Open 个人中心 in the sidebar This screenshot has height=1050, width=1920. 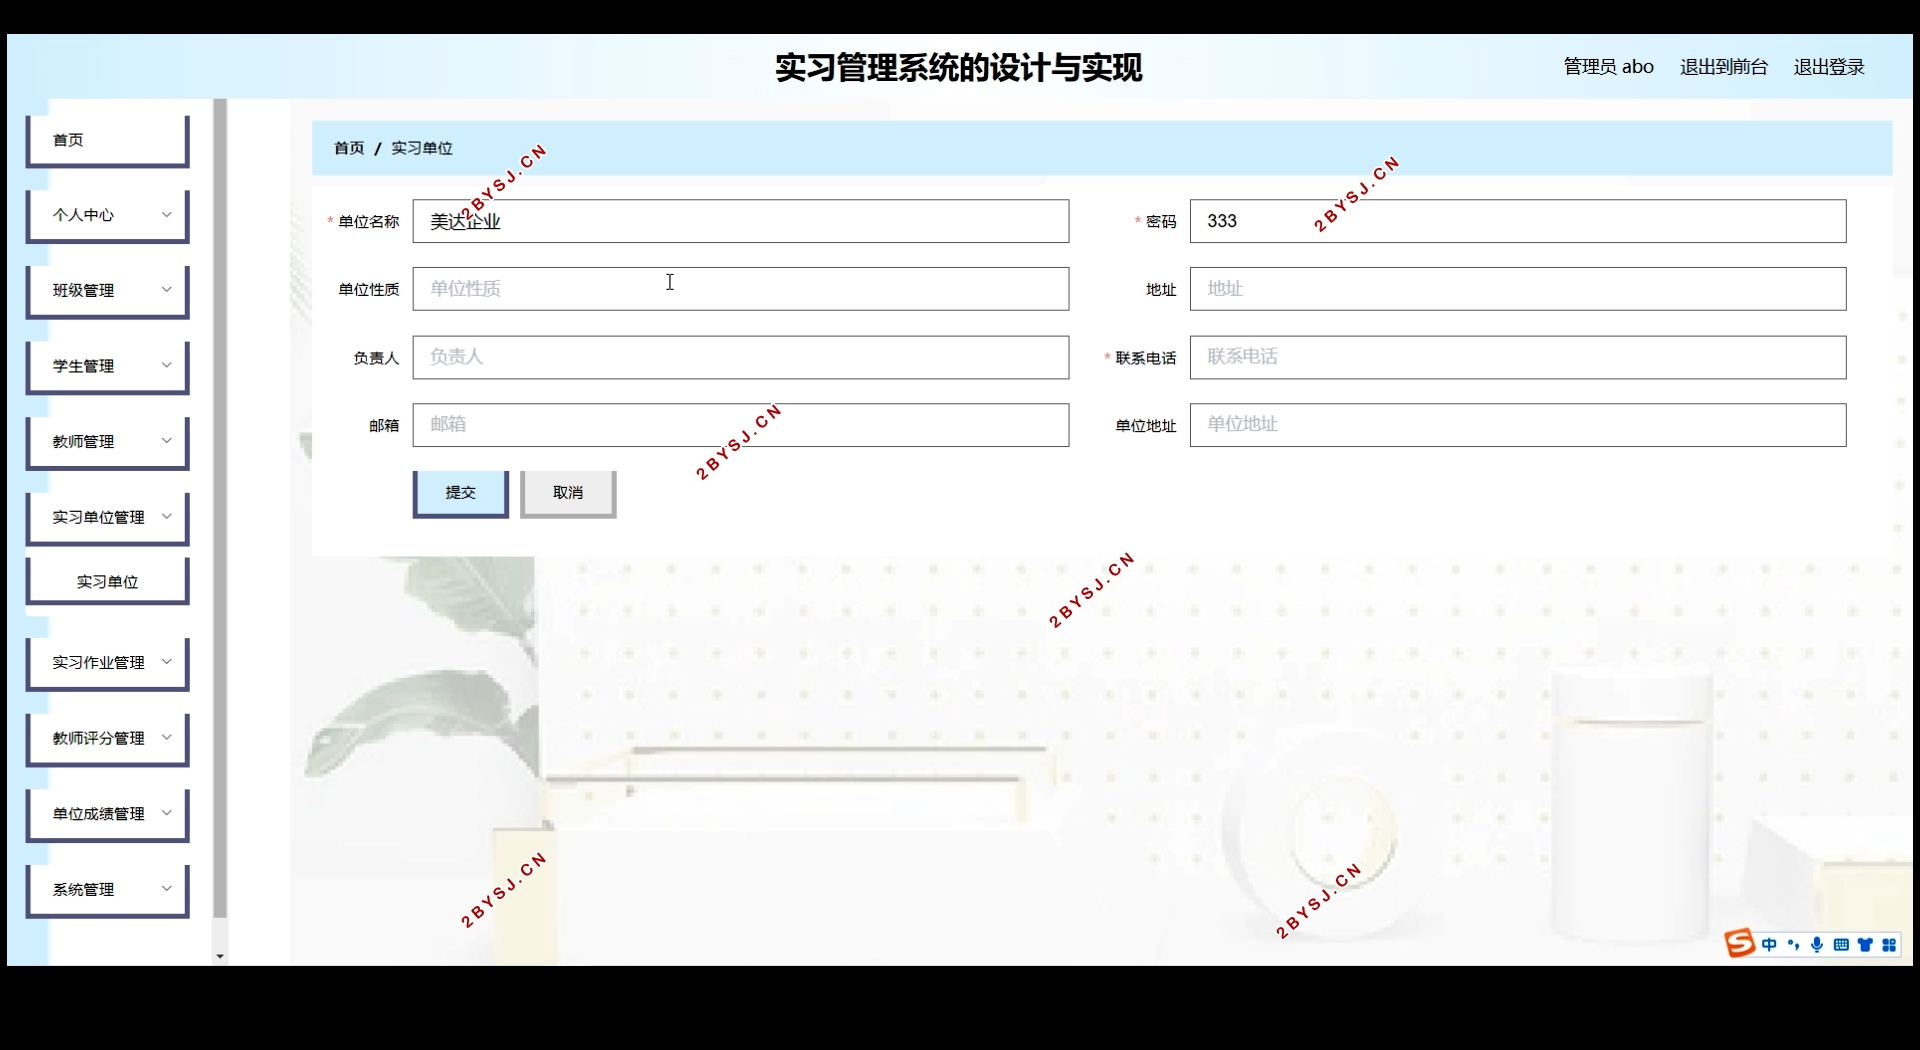pos(108,215)
